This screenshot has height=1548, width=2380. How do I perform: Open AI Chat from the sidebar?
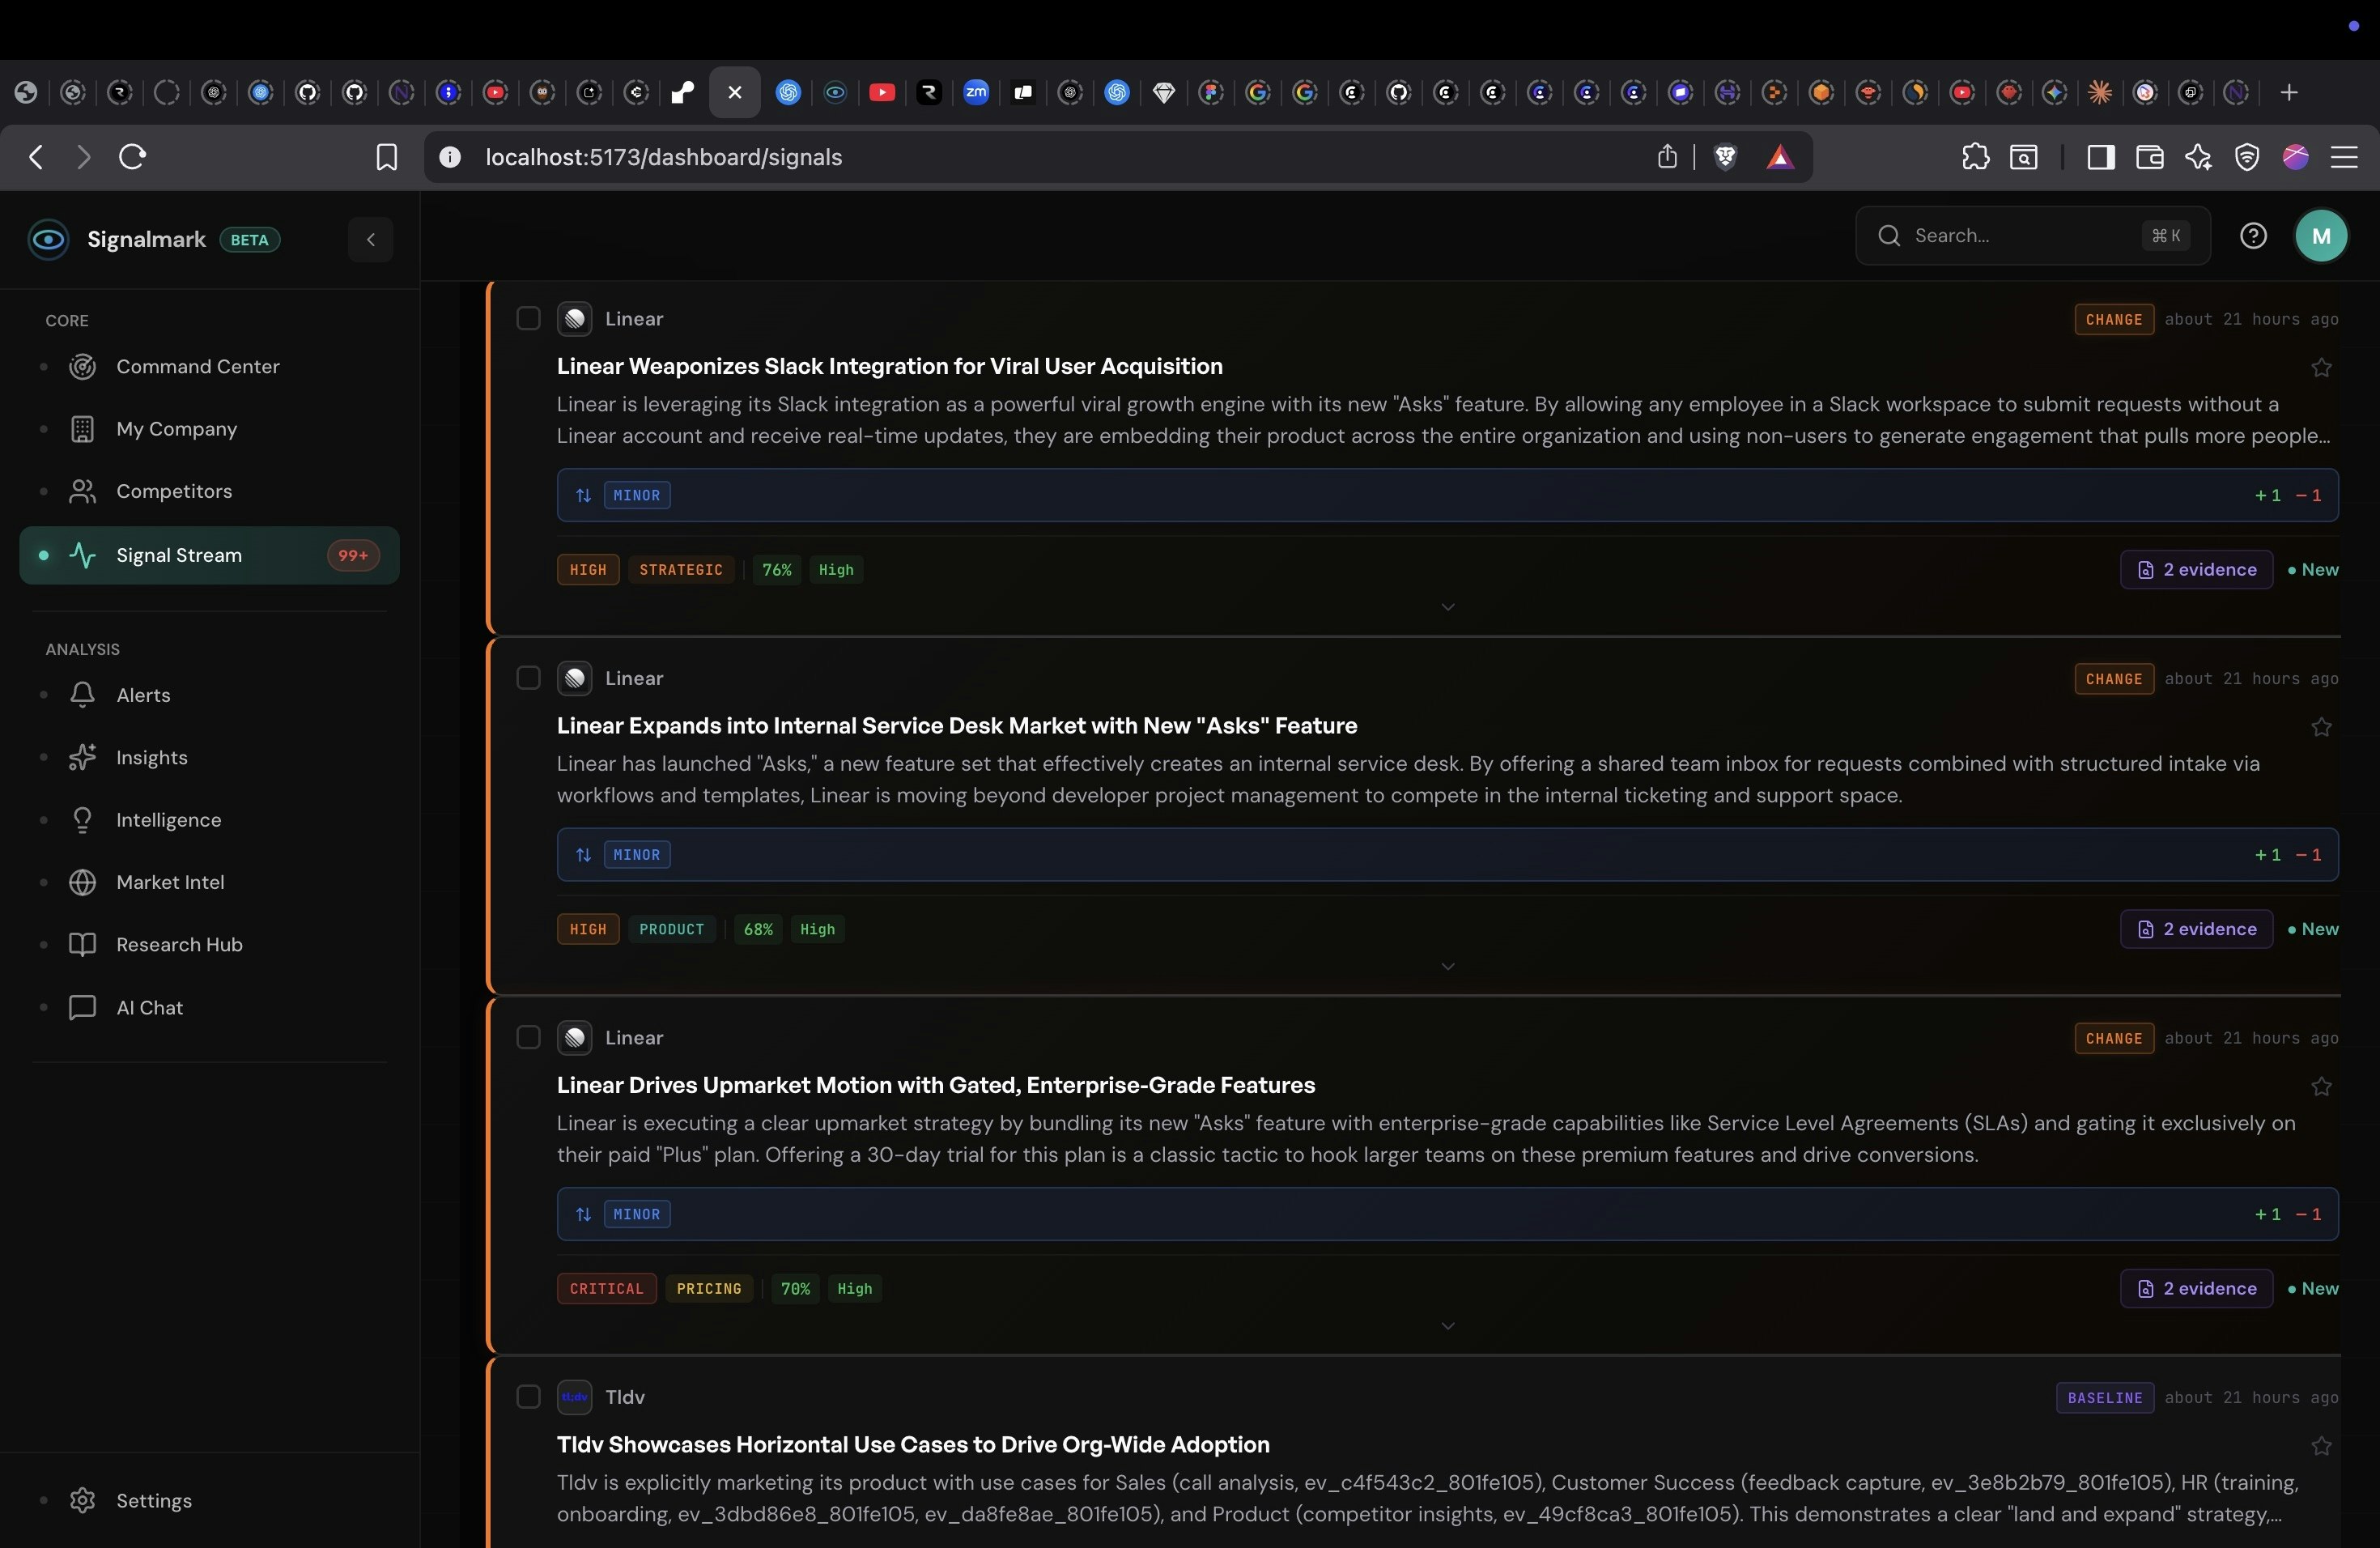point(148,1008)
